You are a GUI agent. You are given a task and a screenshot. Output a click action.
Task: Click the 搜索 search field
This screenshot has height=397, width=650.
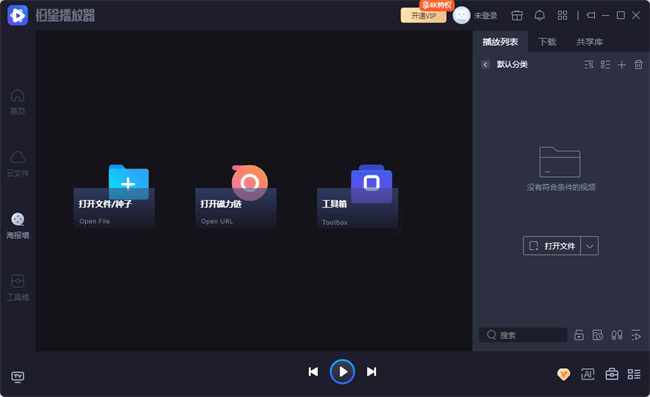point(523,335)
